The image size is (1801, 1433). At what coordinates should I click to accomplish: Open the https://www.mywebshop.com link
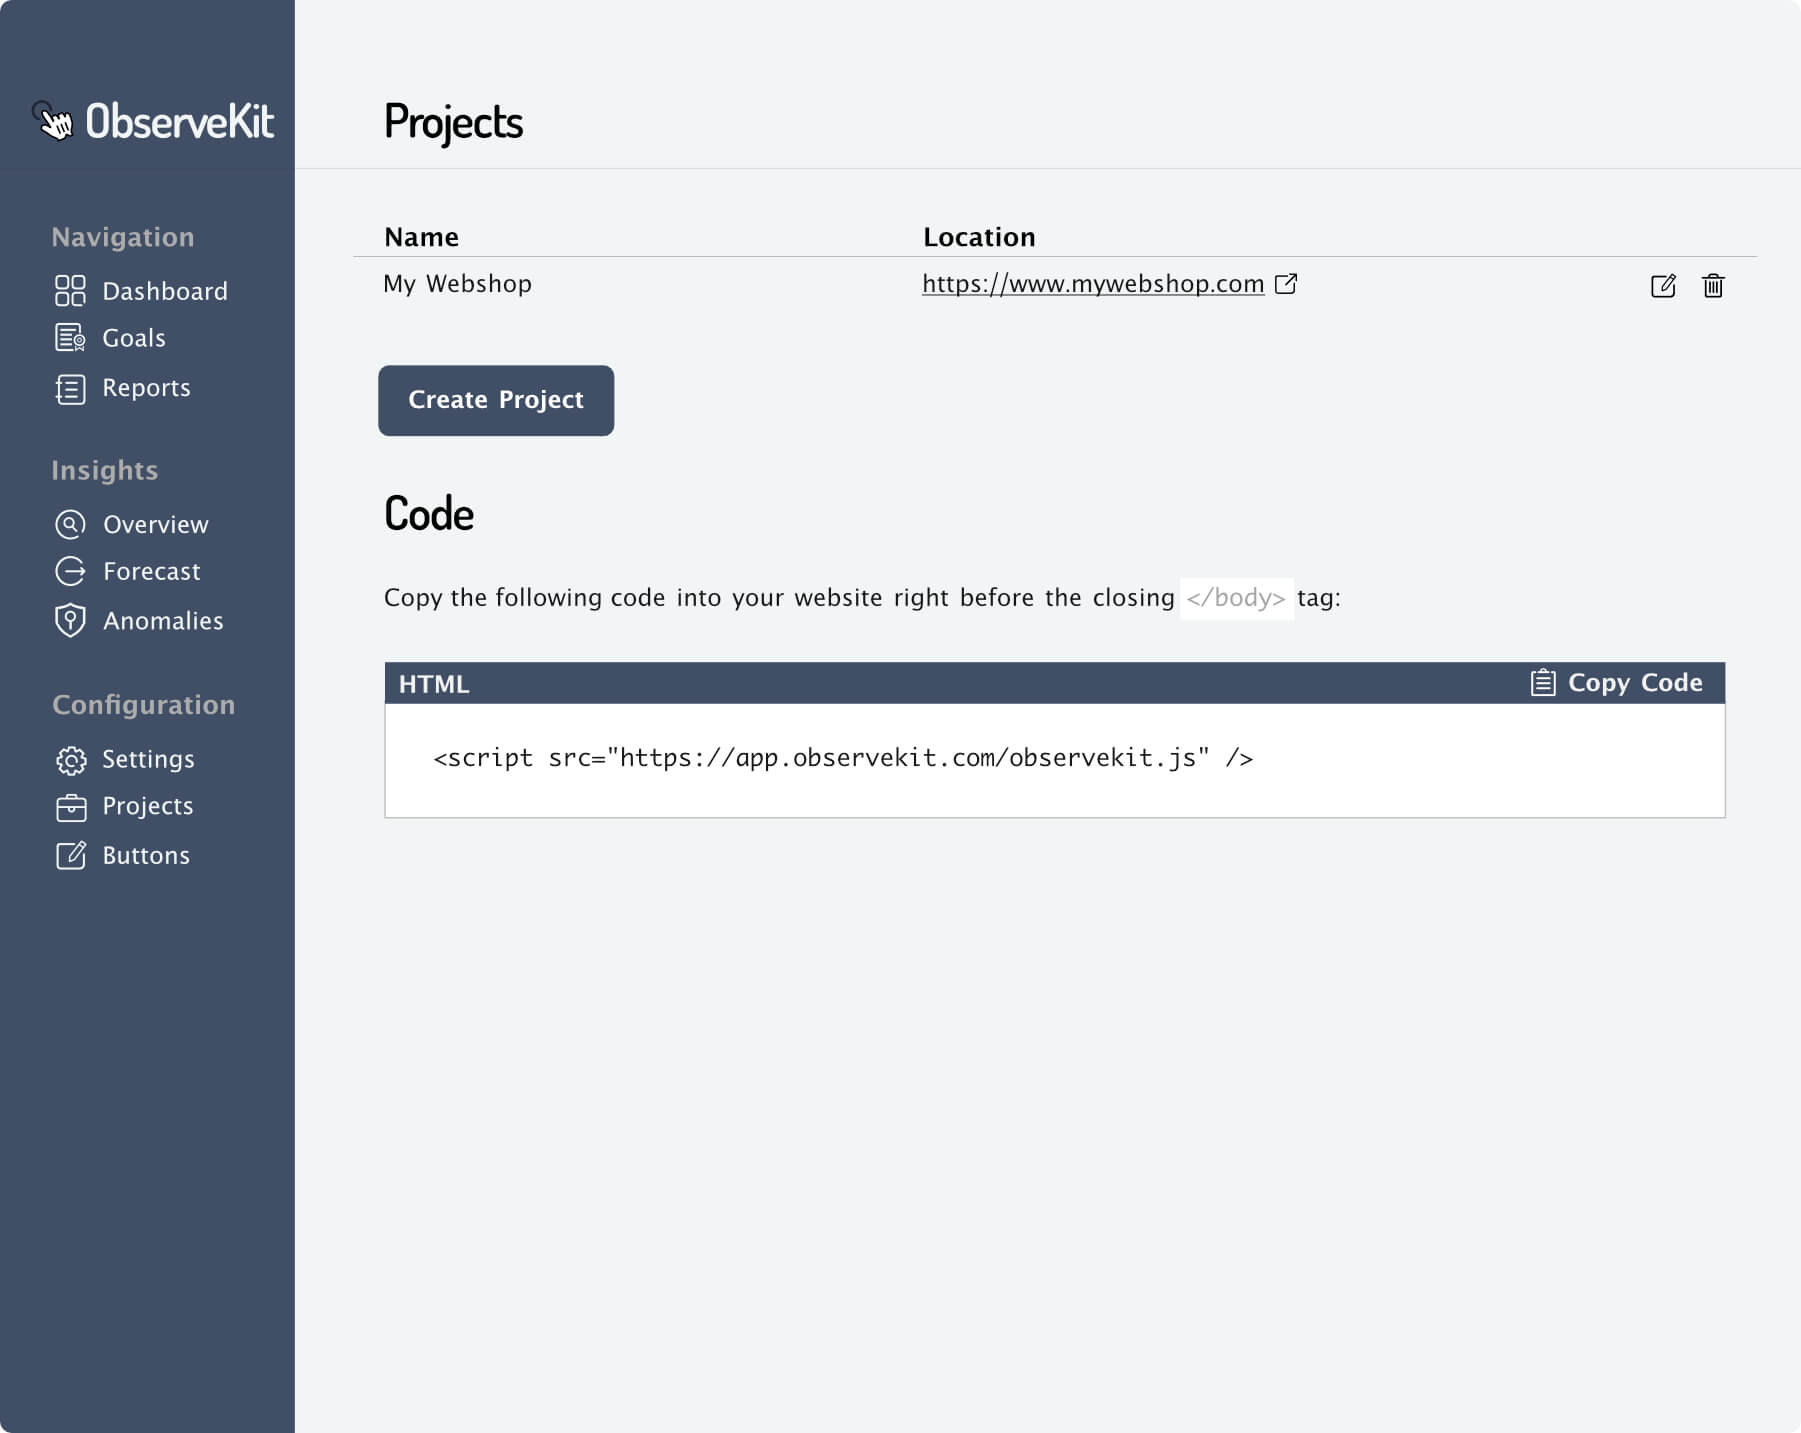pos(1093,284)
